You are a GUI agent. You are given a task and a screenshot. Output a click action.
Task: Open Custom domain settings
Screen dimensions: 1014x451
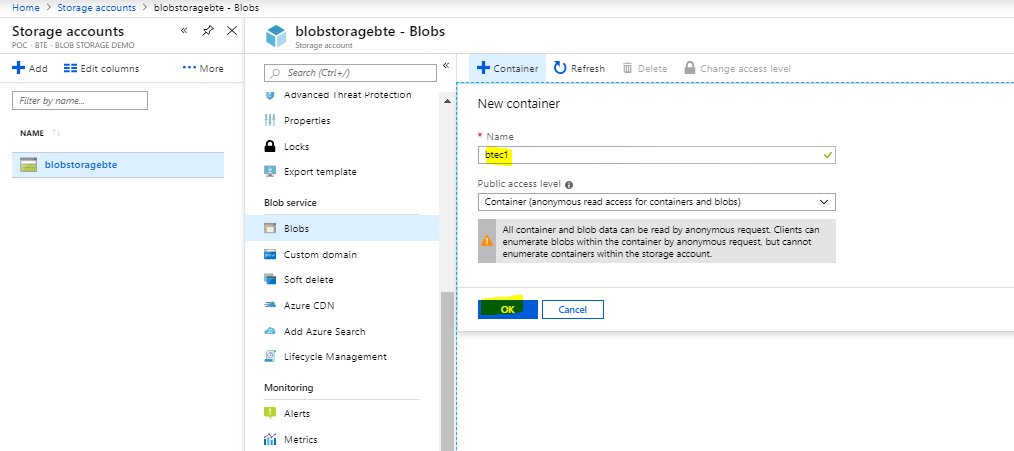coord(320,254)
